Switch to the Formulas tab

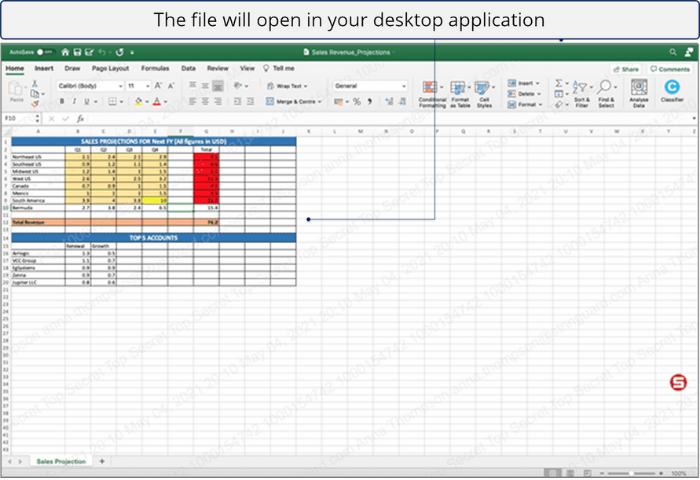click(x=155, y=68)
